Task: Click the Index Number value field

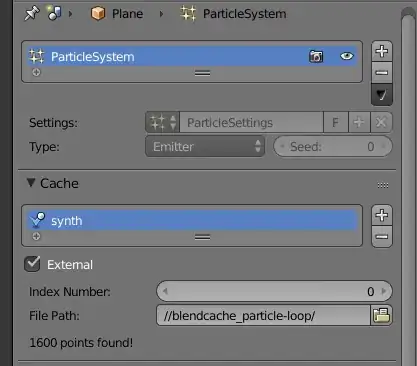Action: (274, 291)
